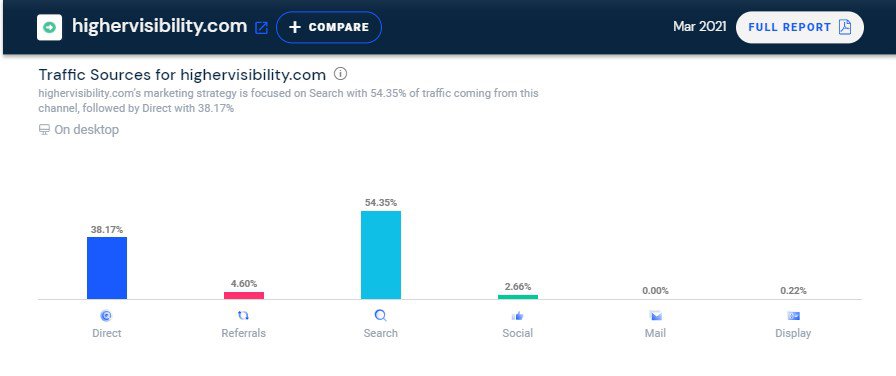Click the green Social bar

point(518,297)
